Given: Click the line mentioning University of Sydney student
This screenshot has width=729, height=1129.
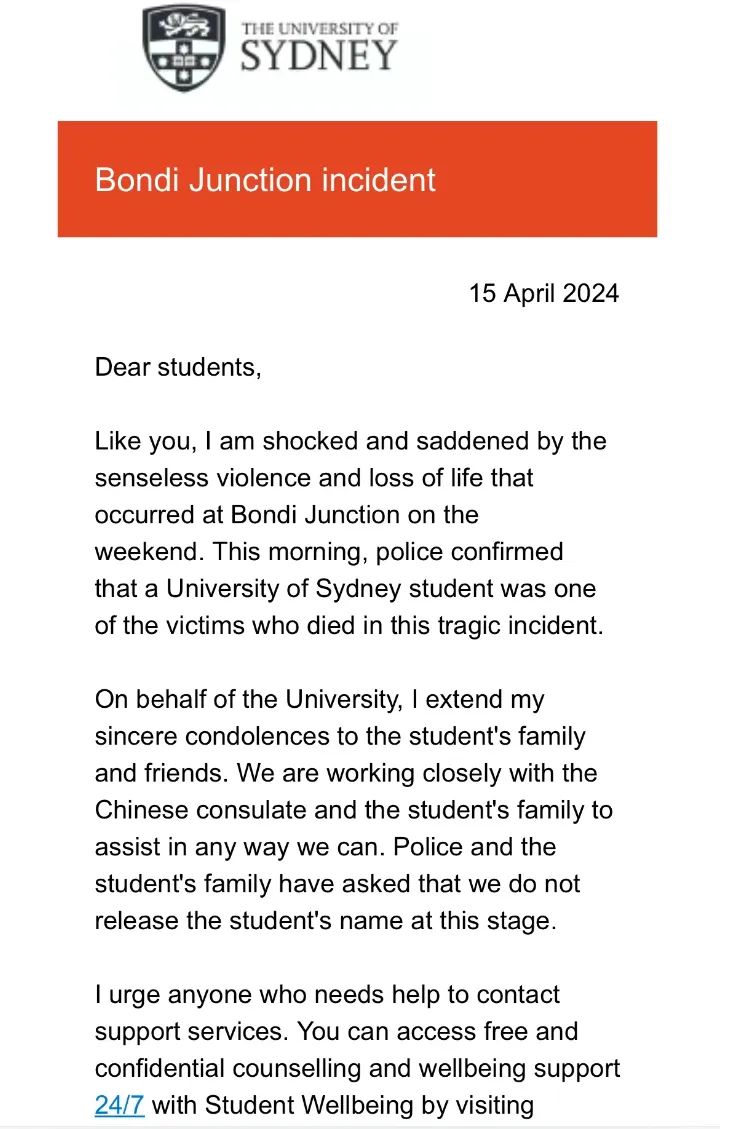Looking at the screenshot, I should tap(346, 588).
